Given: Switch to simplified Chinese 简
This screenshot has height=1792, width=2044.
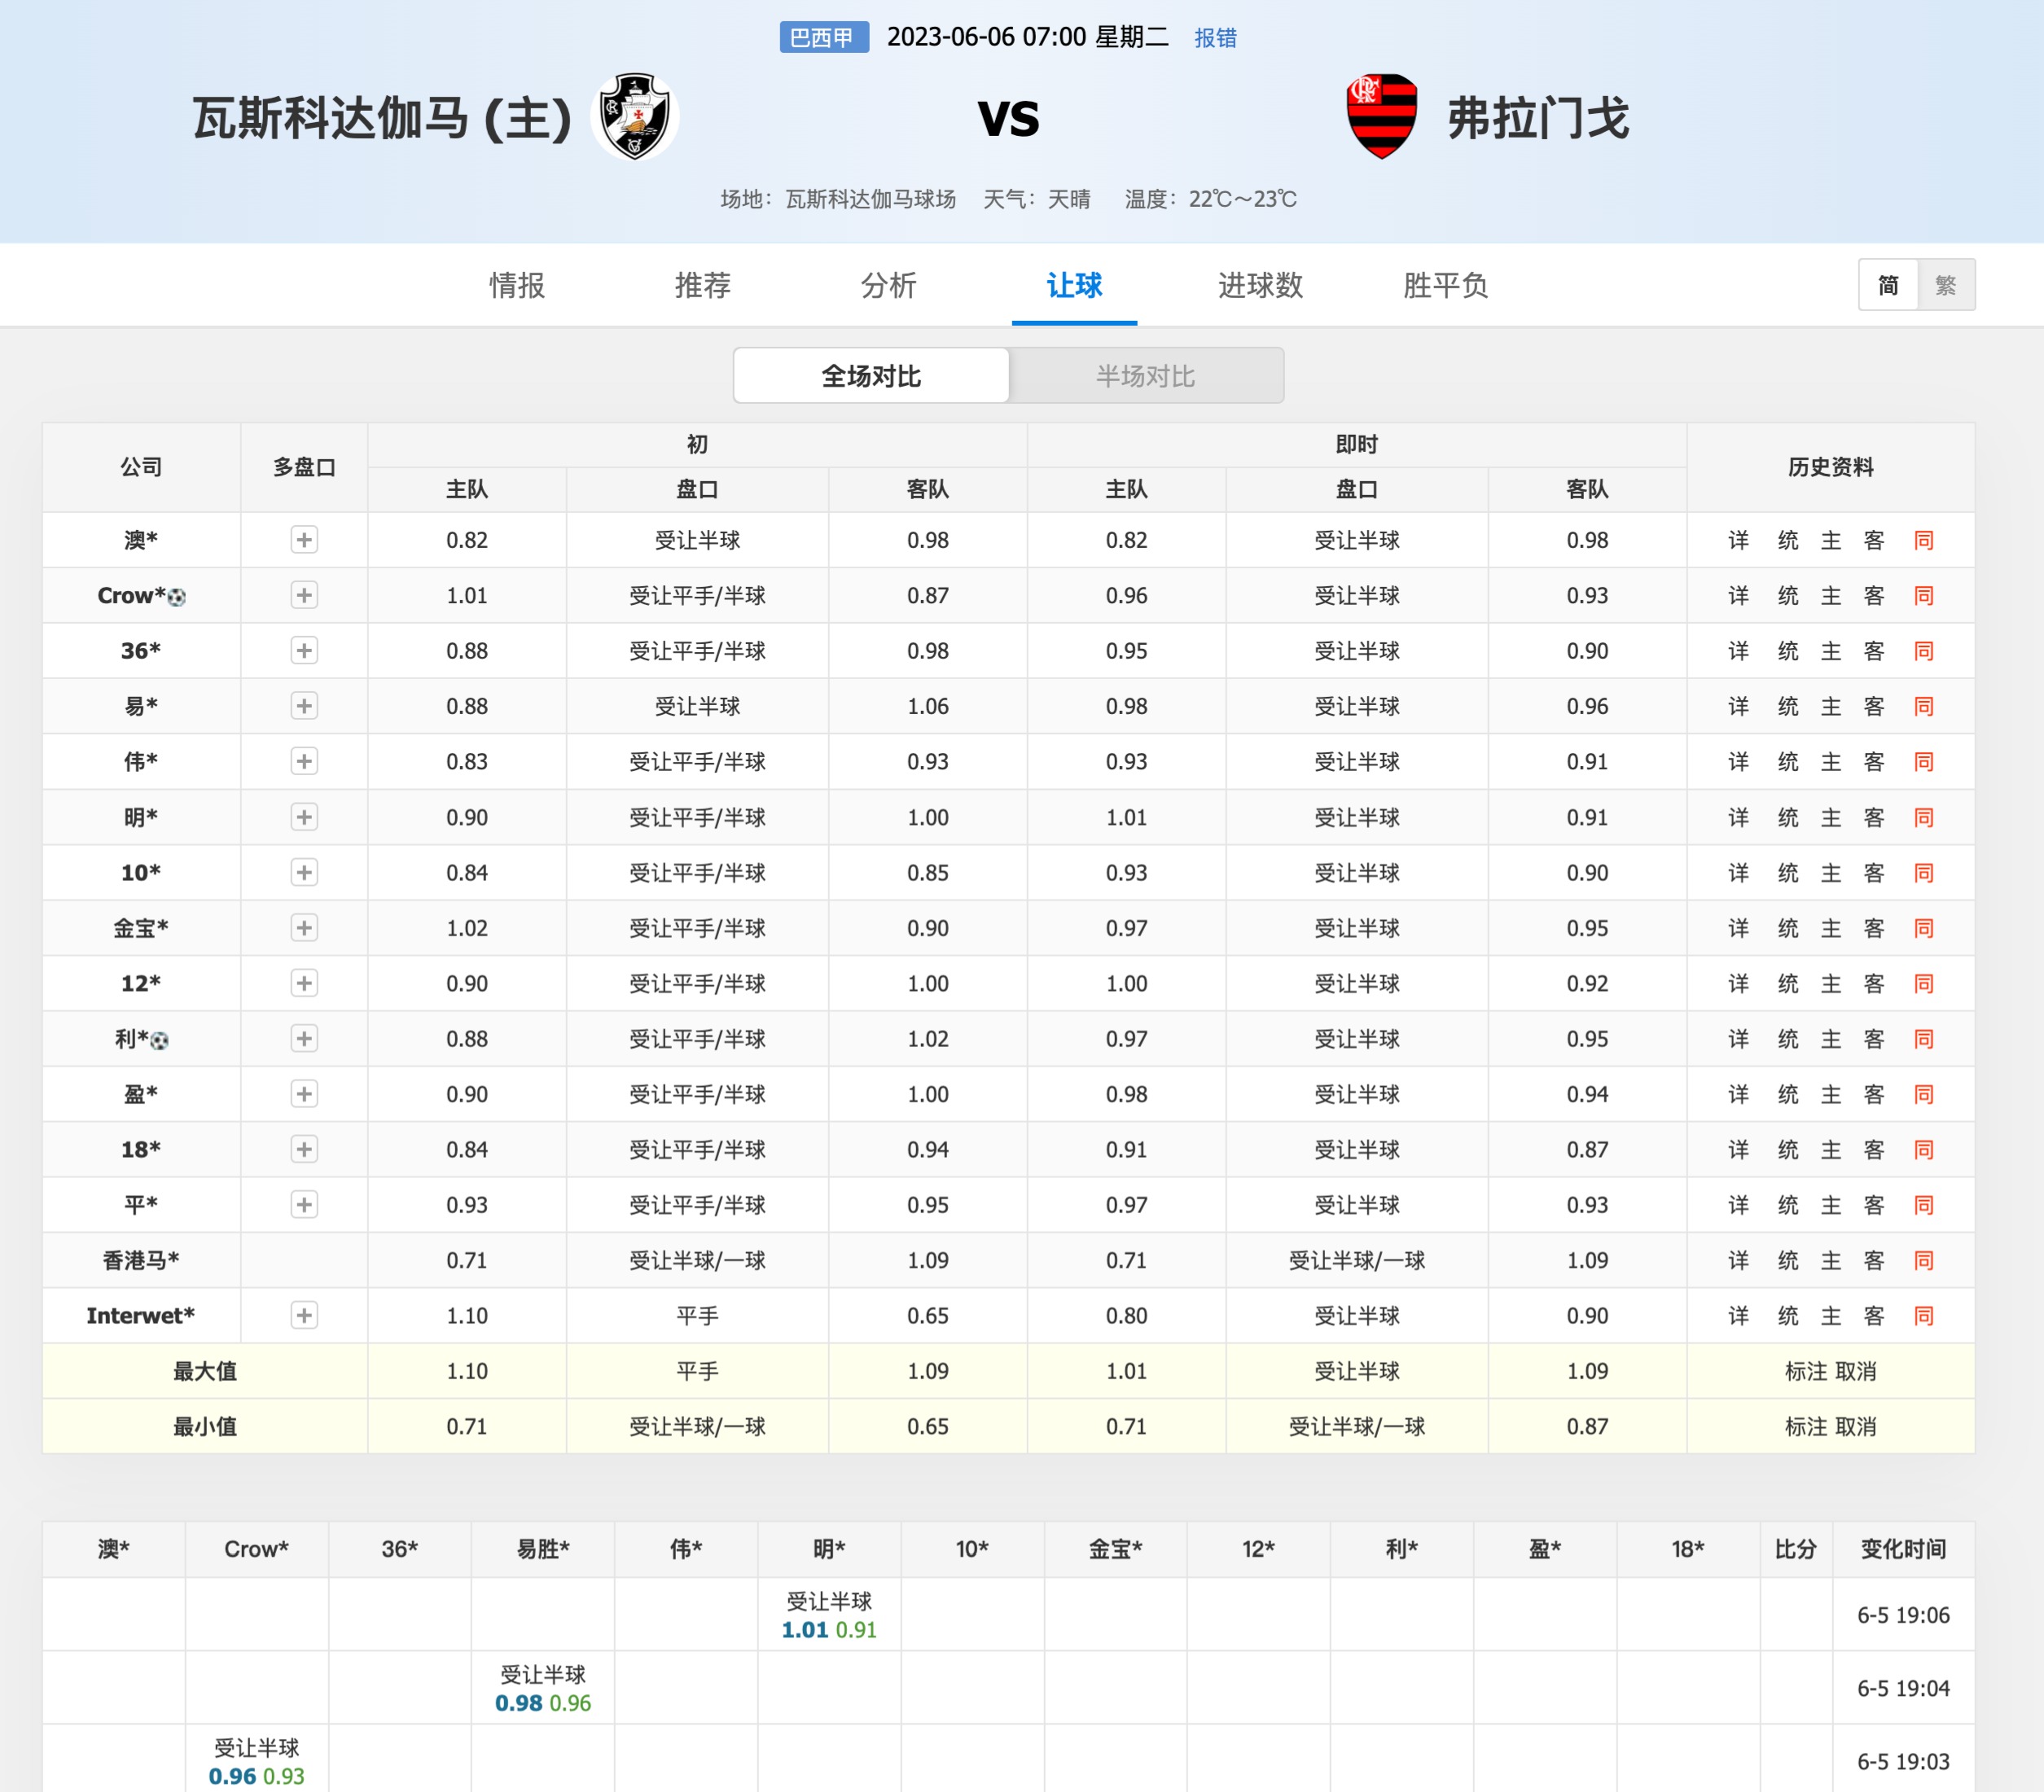Looking at the screenshot, I should (1888, 285).
